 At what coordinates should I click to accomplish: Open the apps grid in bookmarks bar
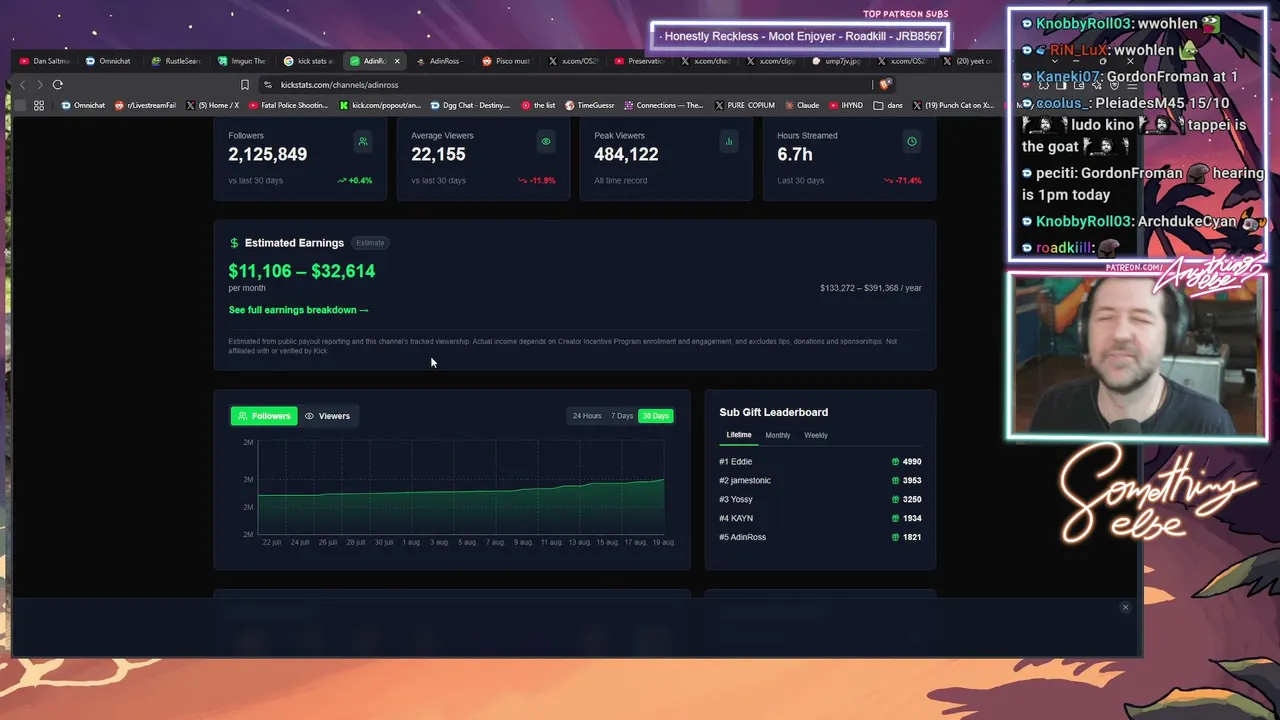[39, 105]
